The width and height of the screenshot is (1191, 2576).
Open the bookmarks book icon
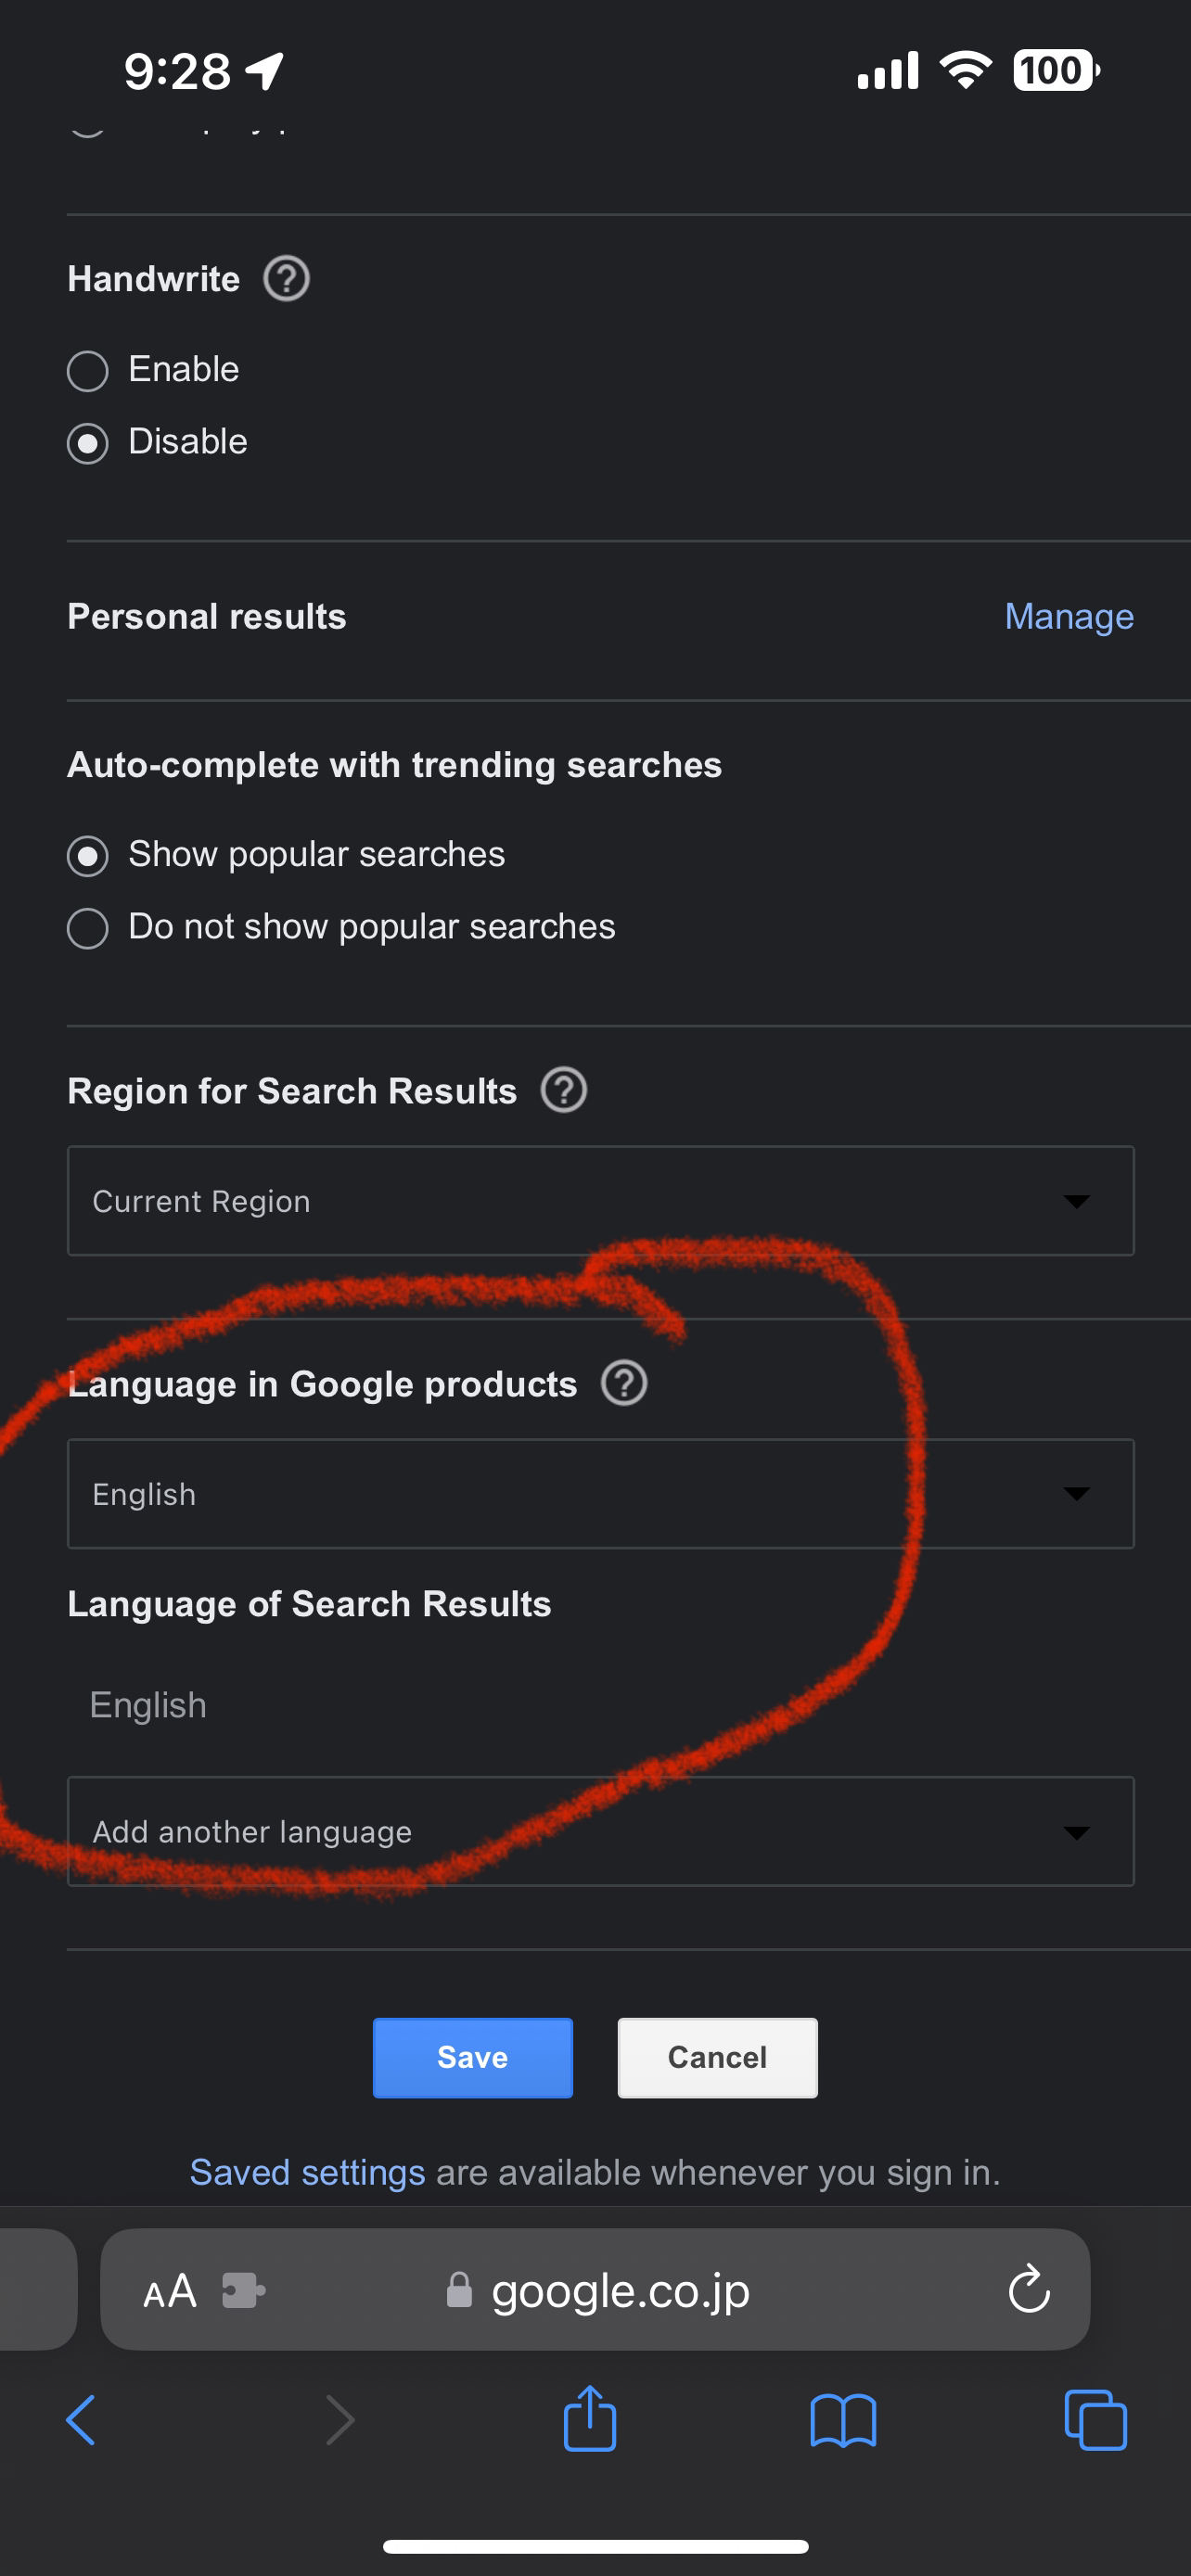843,2420
